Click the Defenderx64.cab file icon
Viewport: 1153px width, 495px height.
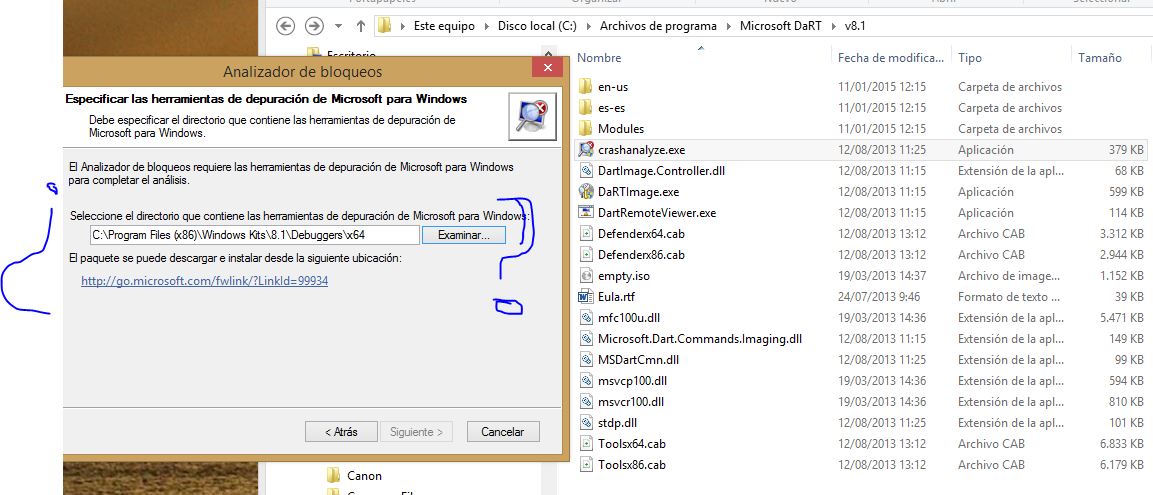pos(586,234)
